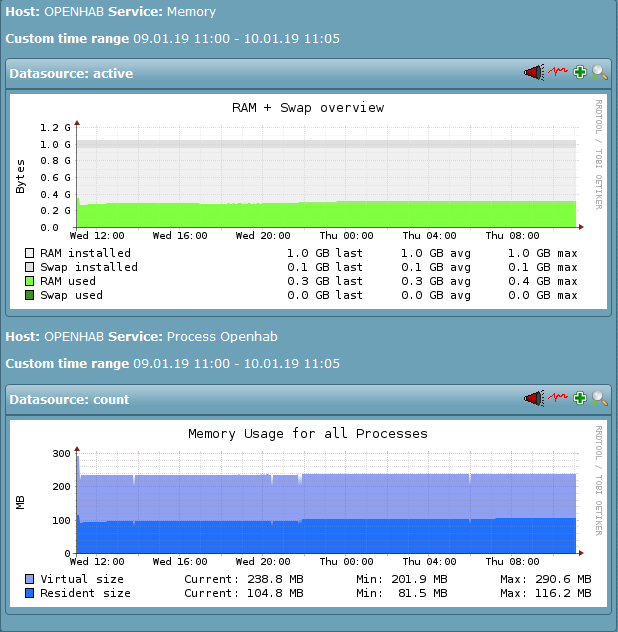This screenshot has width=618, height=632.
Task: Click the RAM used light green legend swatch
Action: 30,282
